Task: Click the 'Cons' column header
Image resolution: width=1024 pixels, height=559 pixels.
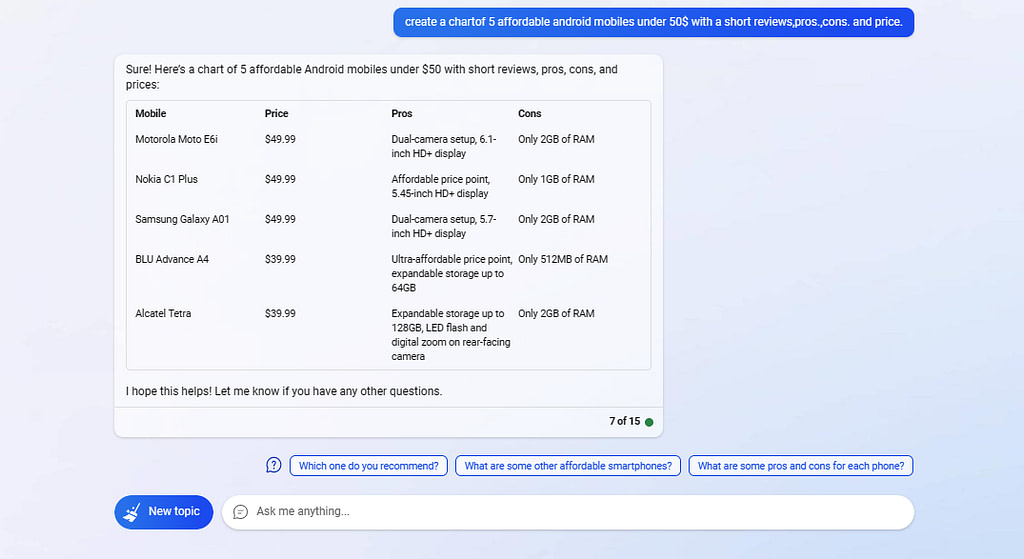Action: [x=530, y=114]
